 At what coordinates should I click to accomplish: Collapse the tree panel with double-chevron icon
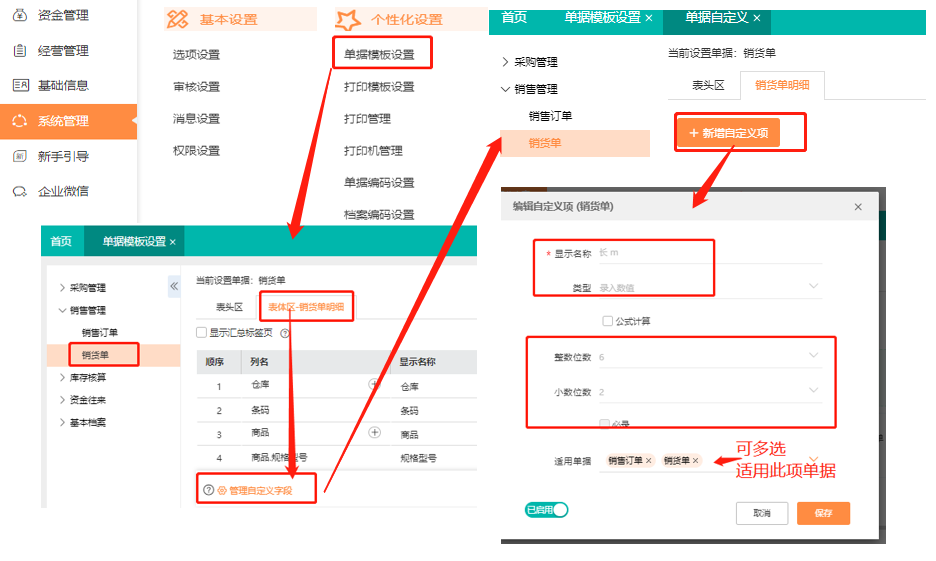click(174, 286)
